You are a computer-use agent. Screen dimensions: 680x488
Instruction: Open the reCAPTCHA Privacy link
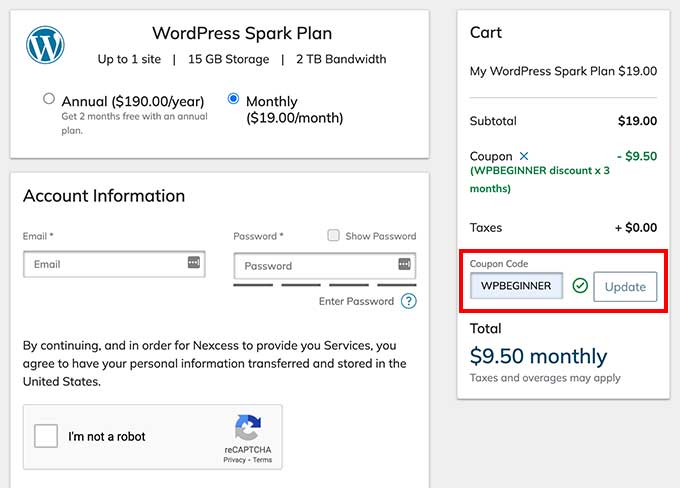pyautogui.click(x=235, y=460)
